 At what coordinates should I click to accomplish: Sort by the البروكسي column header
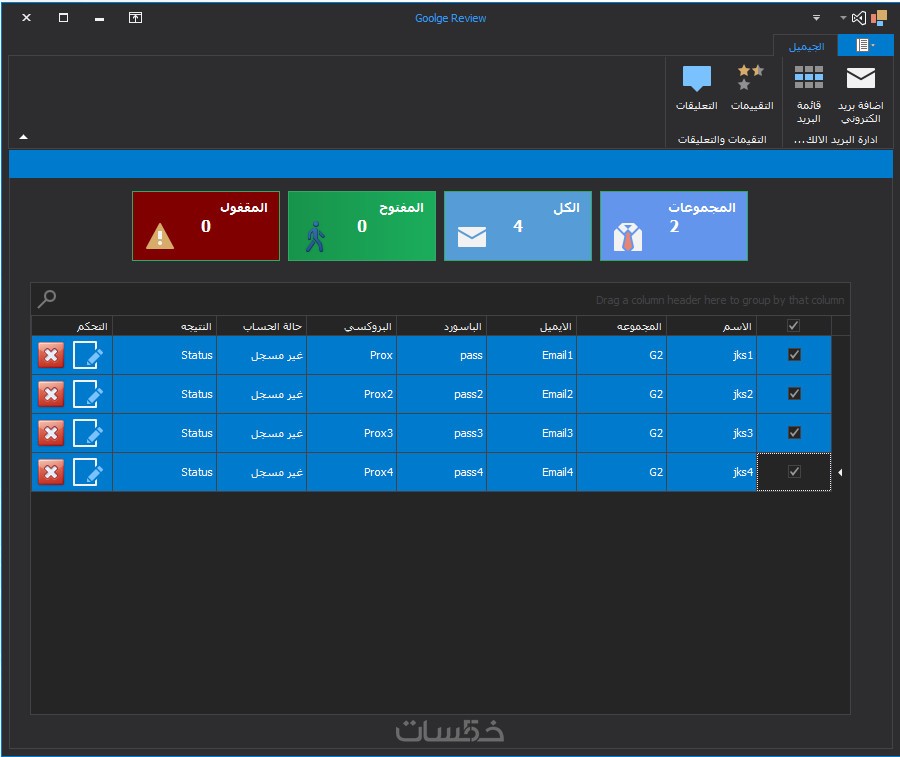(x=351, y=326)
